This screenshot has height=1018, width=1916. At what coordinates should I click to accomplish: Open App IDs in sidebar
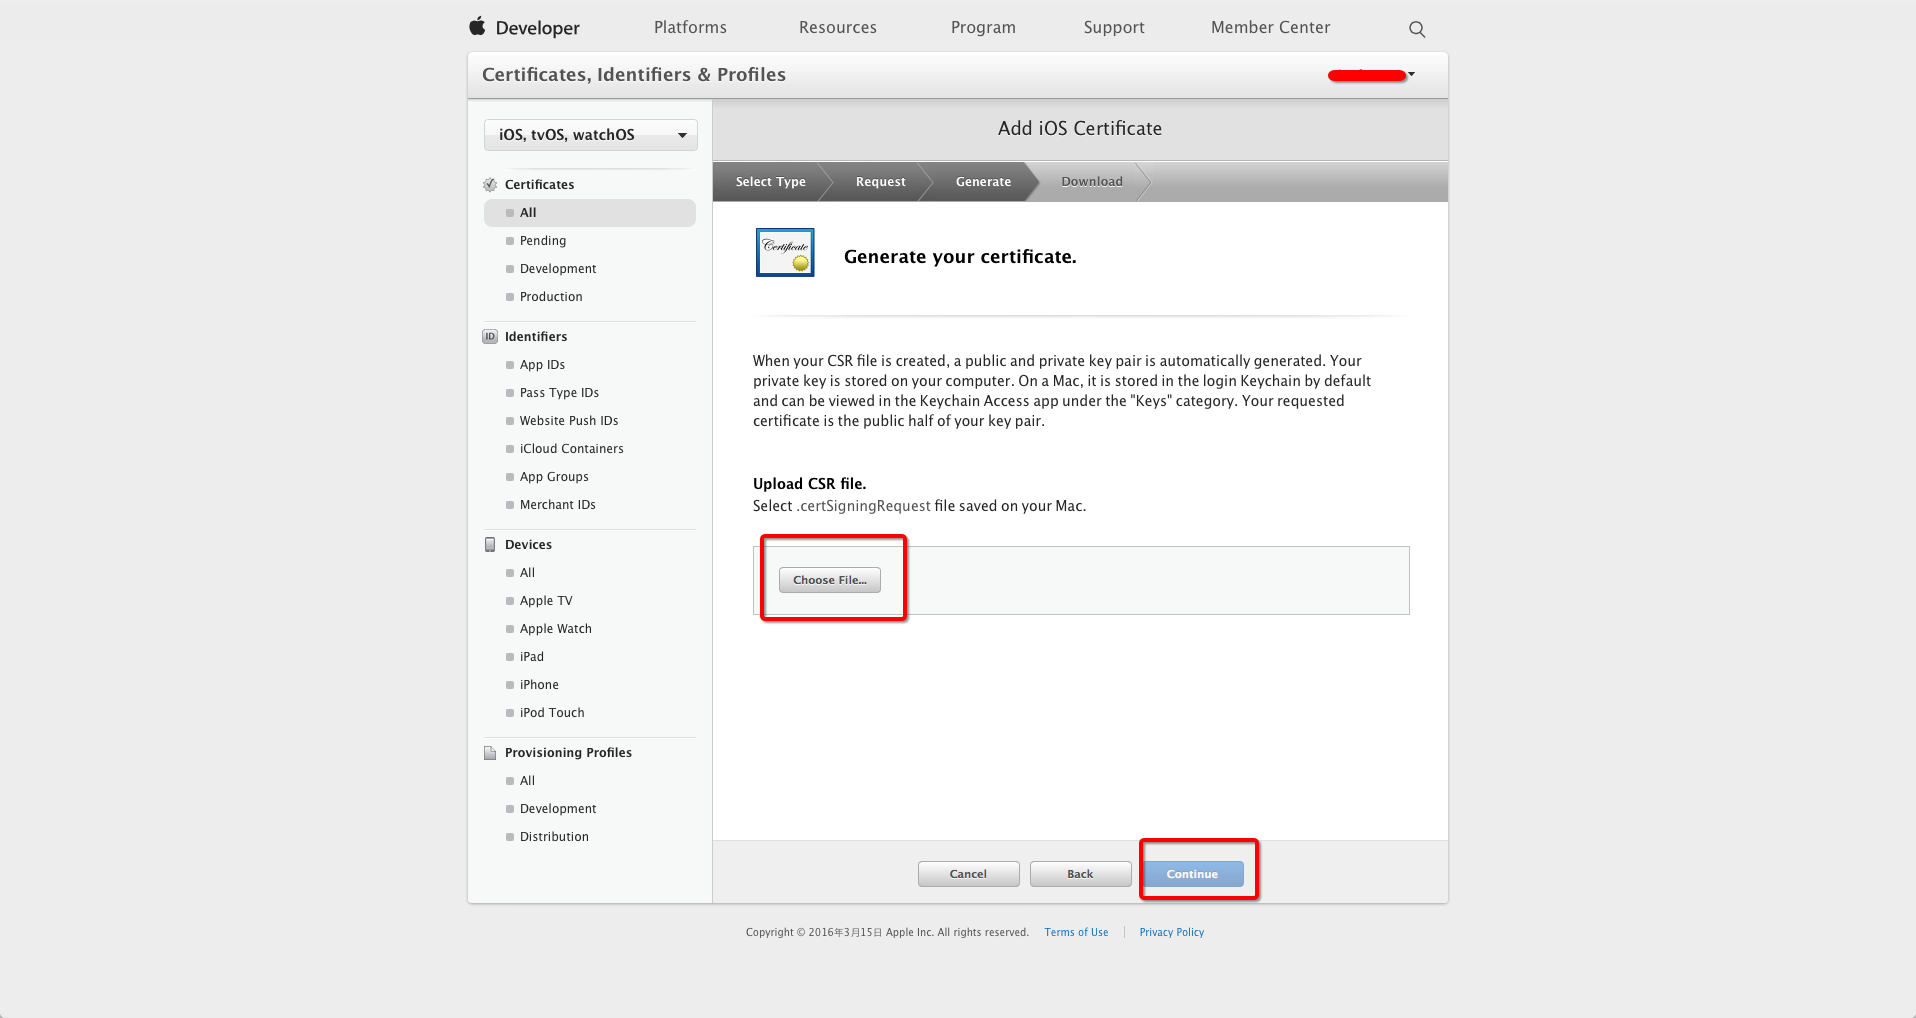(542, 365)
